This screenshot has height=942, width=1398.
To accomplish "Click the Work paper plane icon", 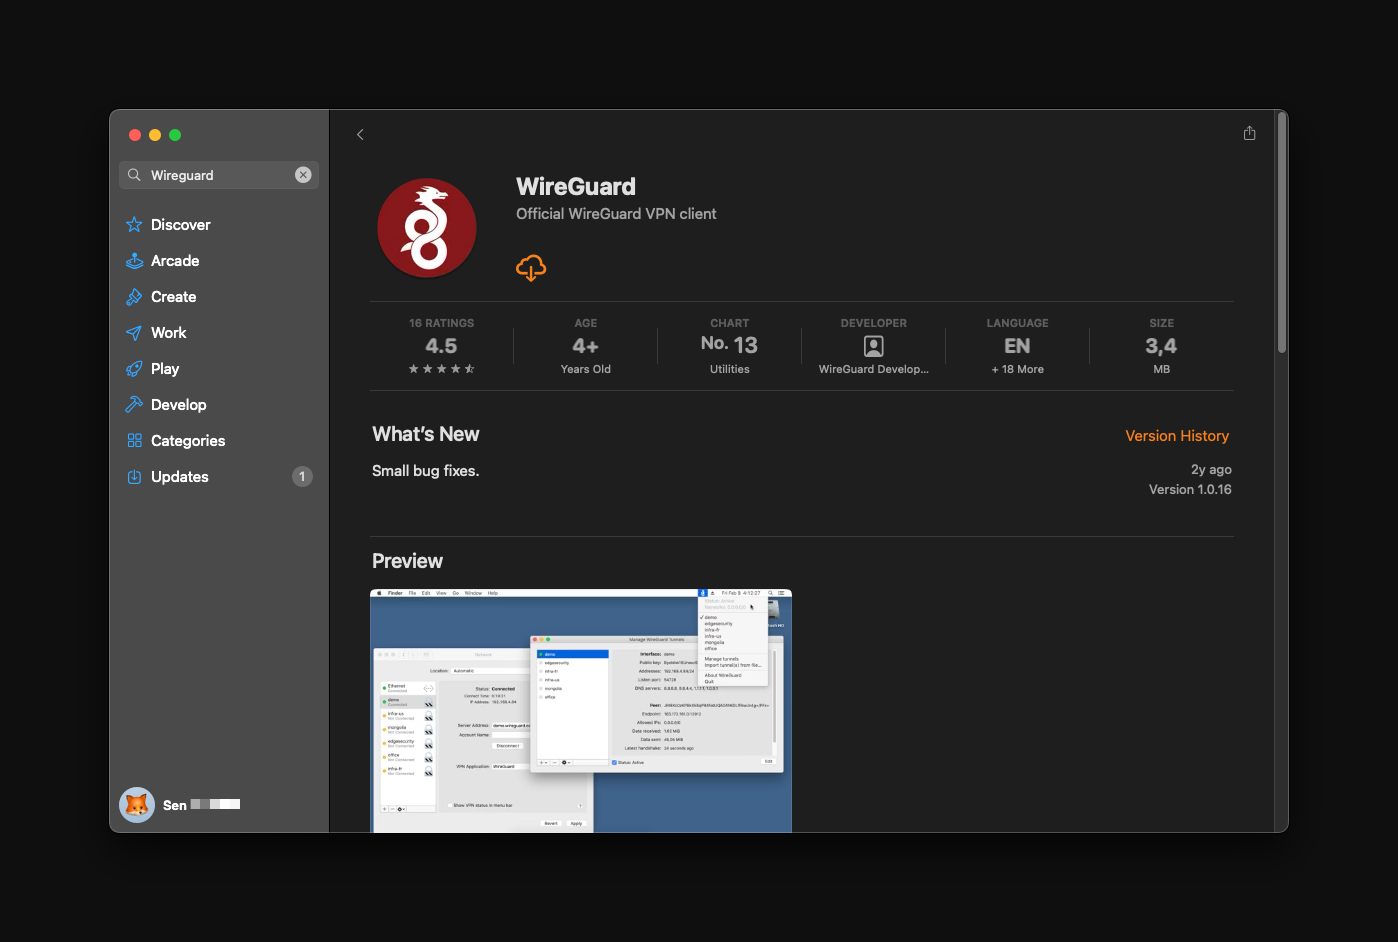I will coord(134,333).
